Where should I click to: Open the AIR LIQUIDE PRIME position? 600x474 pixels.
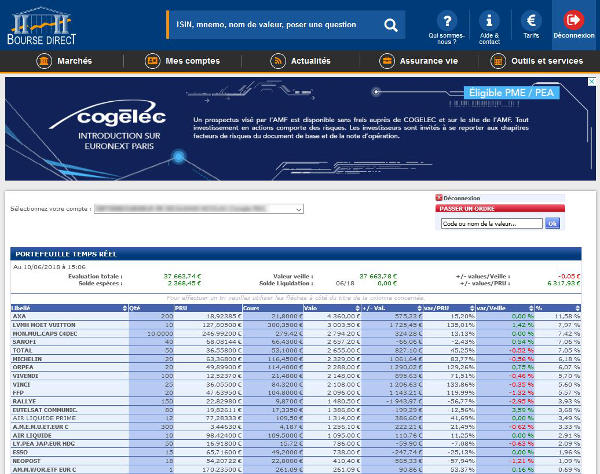coord(296,418)
